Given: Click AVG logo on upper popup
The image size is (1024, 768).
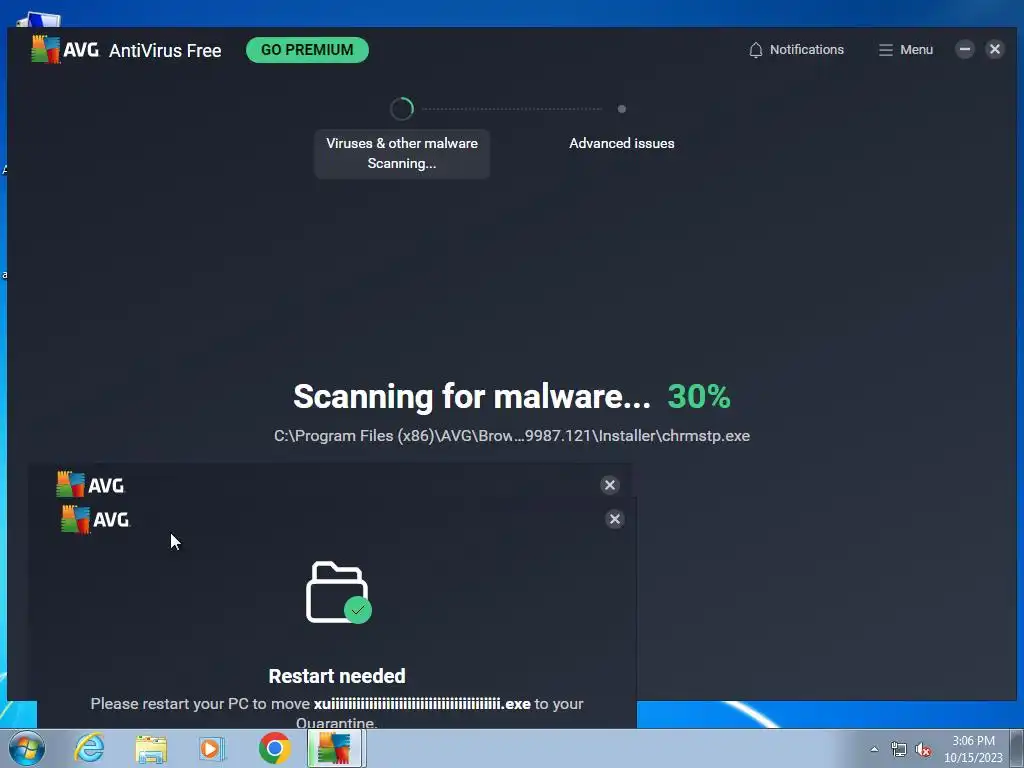Looking at the screenshot, I should coord(90,485).
